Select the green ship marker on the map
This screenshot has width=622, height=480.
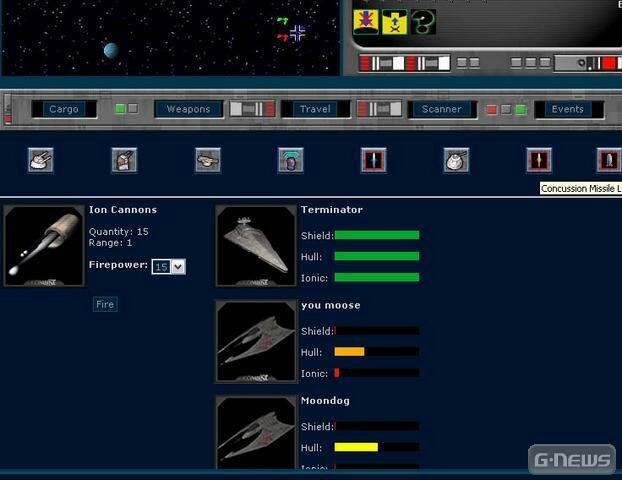(282, 20)
